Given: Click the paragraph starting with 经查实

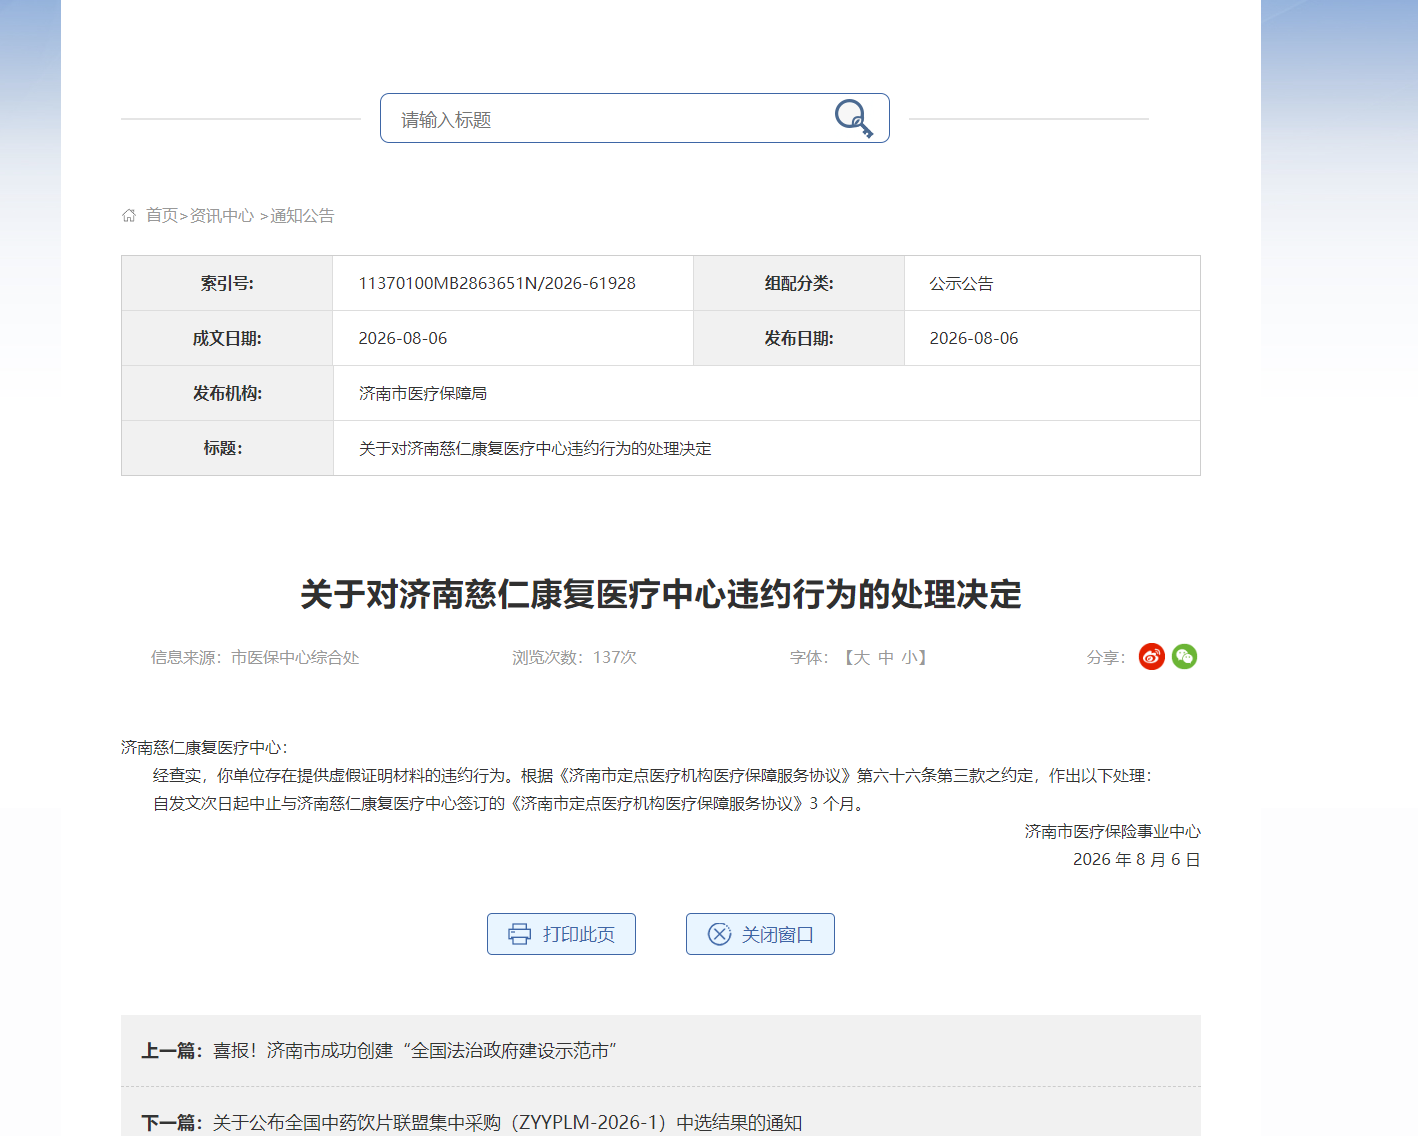Looking at the screenshot, I should (x=654, y=775).
